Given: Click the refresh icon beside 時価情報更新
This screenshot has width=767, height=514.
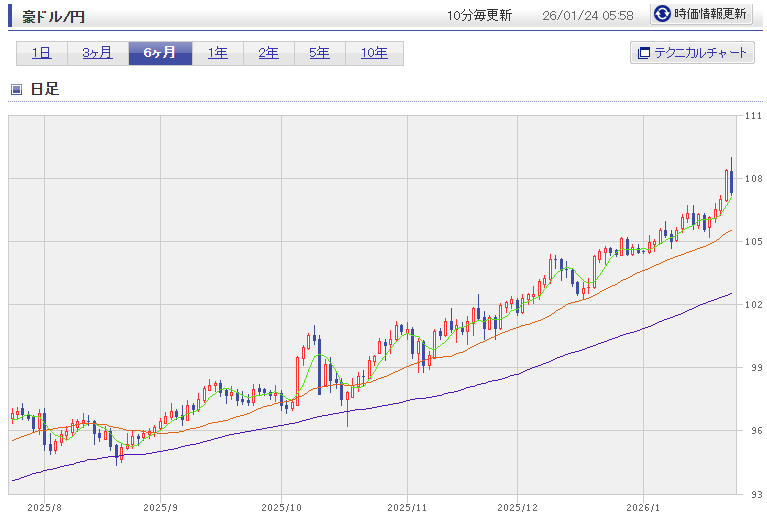Looking at the screenshot, I should point(662,14).
